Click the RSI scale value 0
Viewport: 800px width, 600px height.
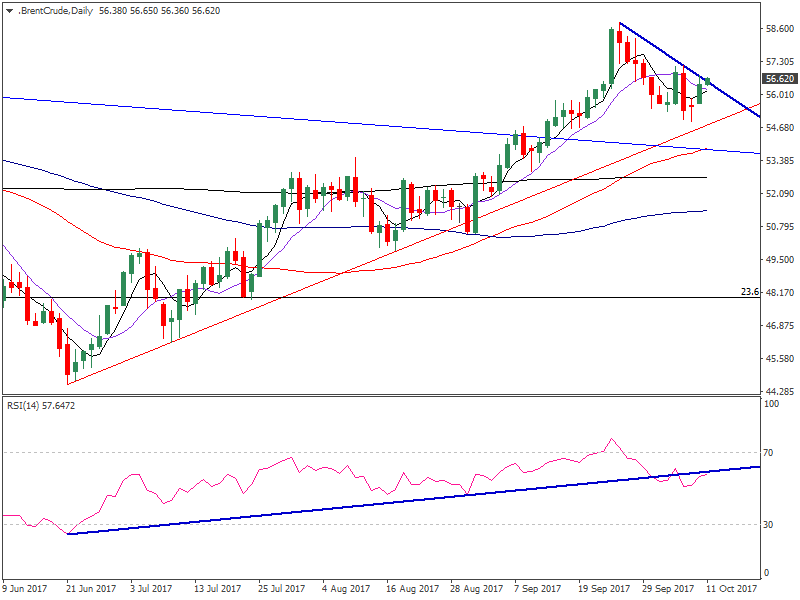point(766,573)
